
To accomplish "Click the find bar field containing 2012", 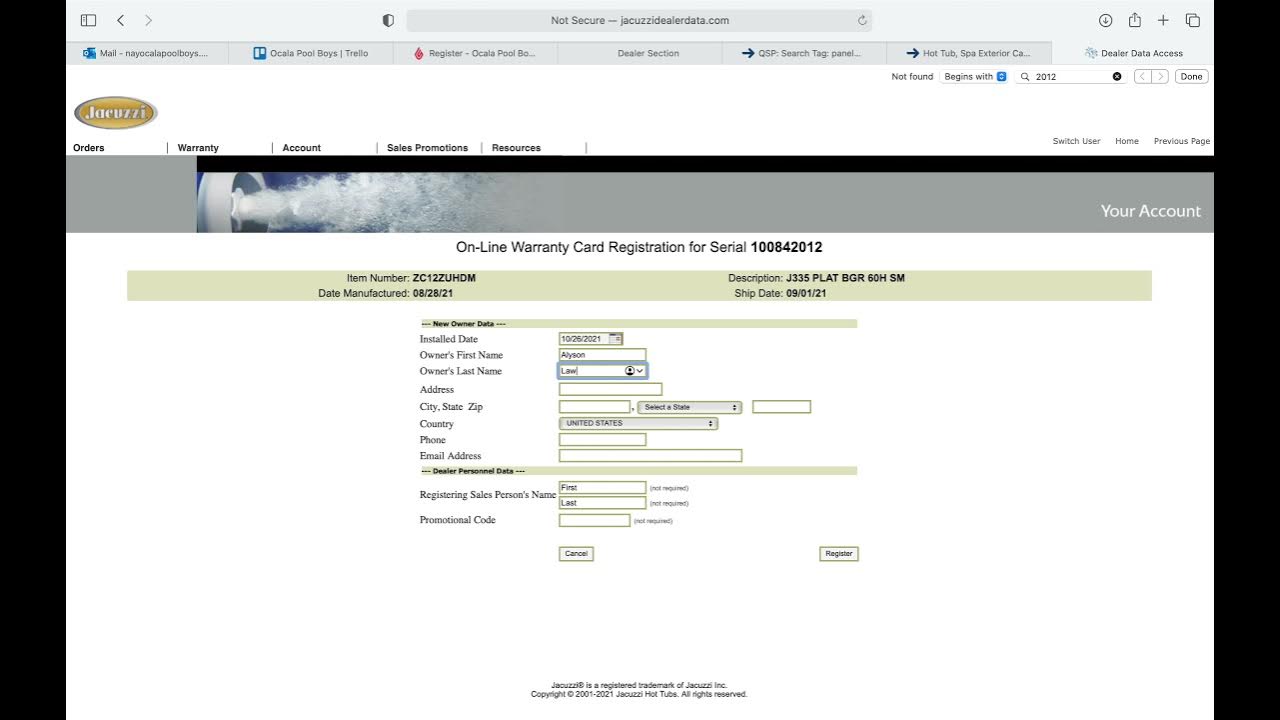I will pos(1071,76).
